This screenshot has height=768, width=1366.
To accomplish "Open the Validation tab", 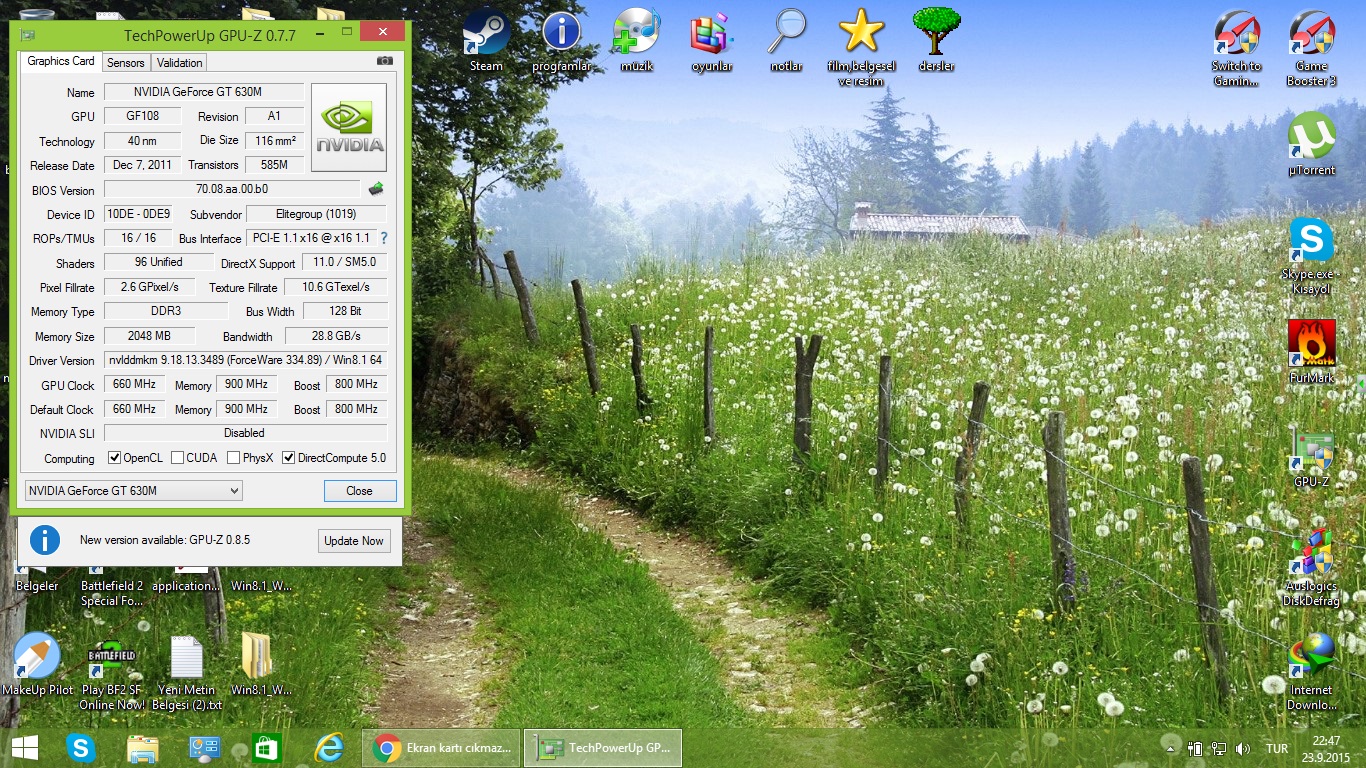I will coord(180,62).
